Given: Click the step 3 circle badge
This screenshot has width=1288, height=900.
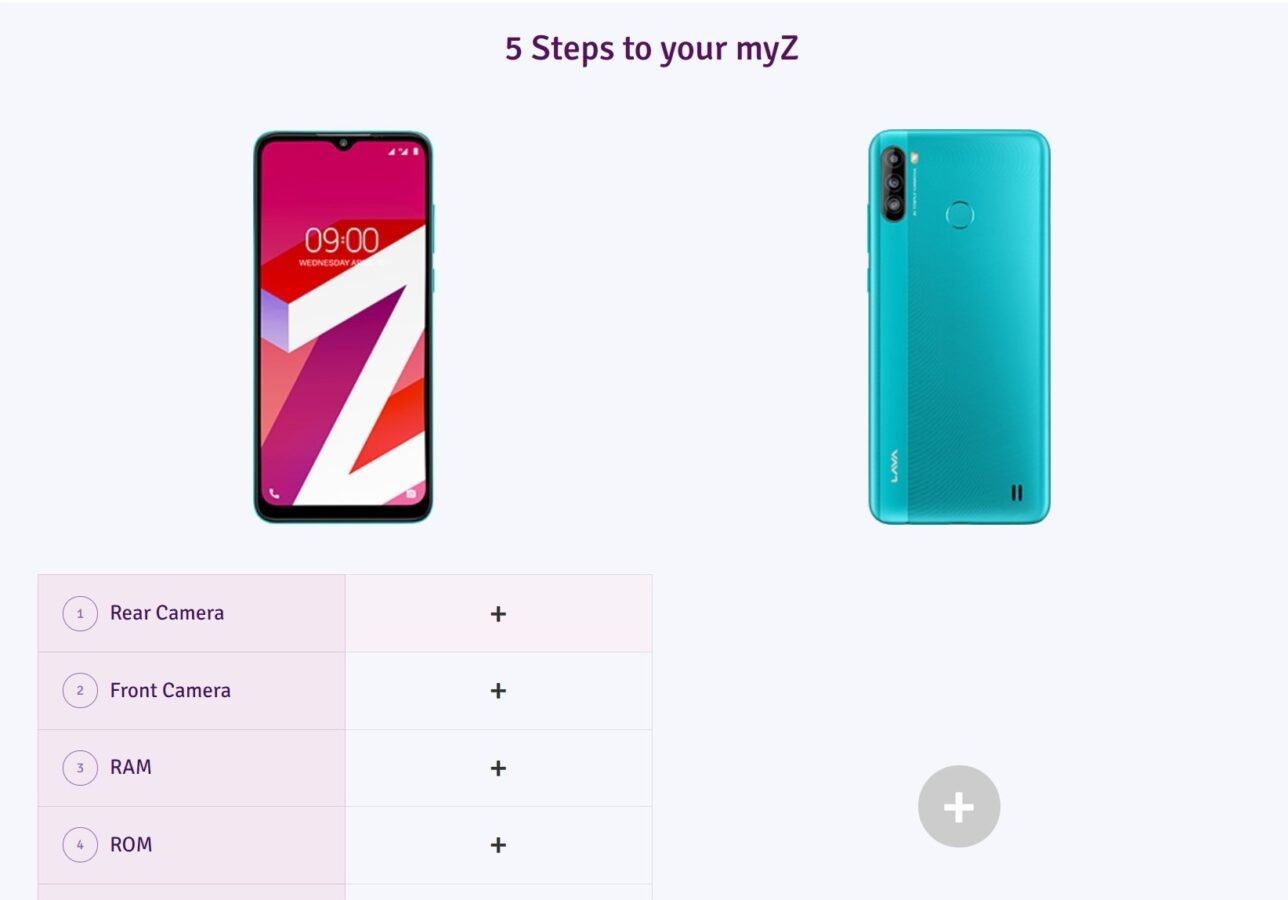Looking at the screenshot, I should (80, 768).
